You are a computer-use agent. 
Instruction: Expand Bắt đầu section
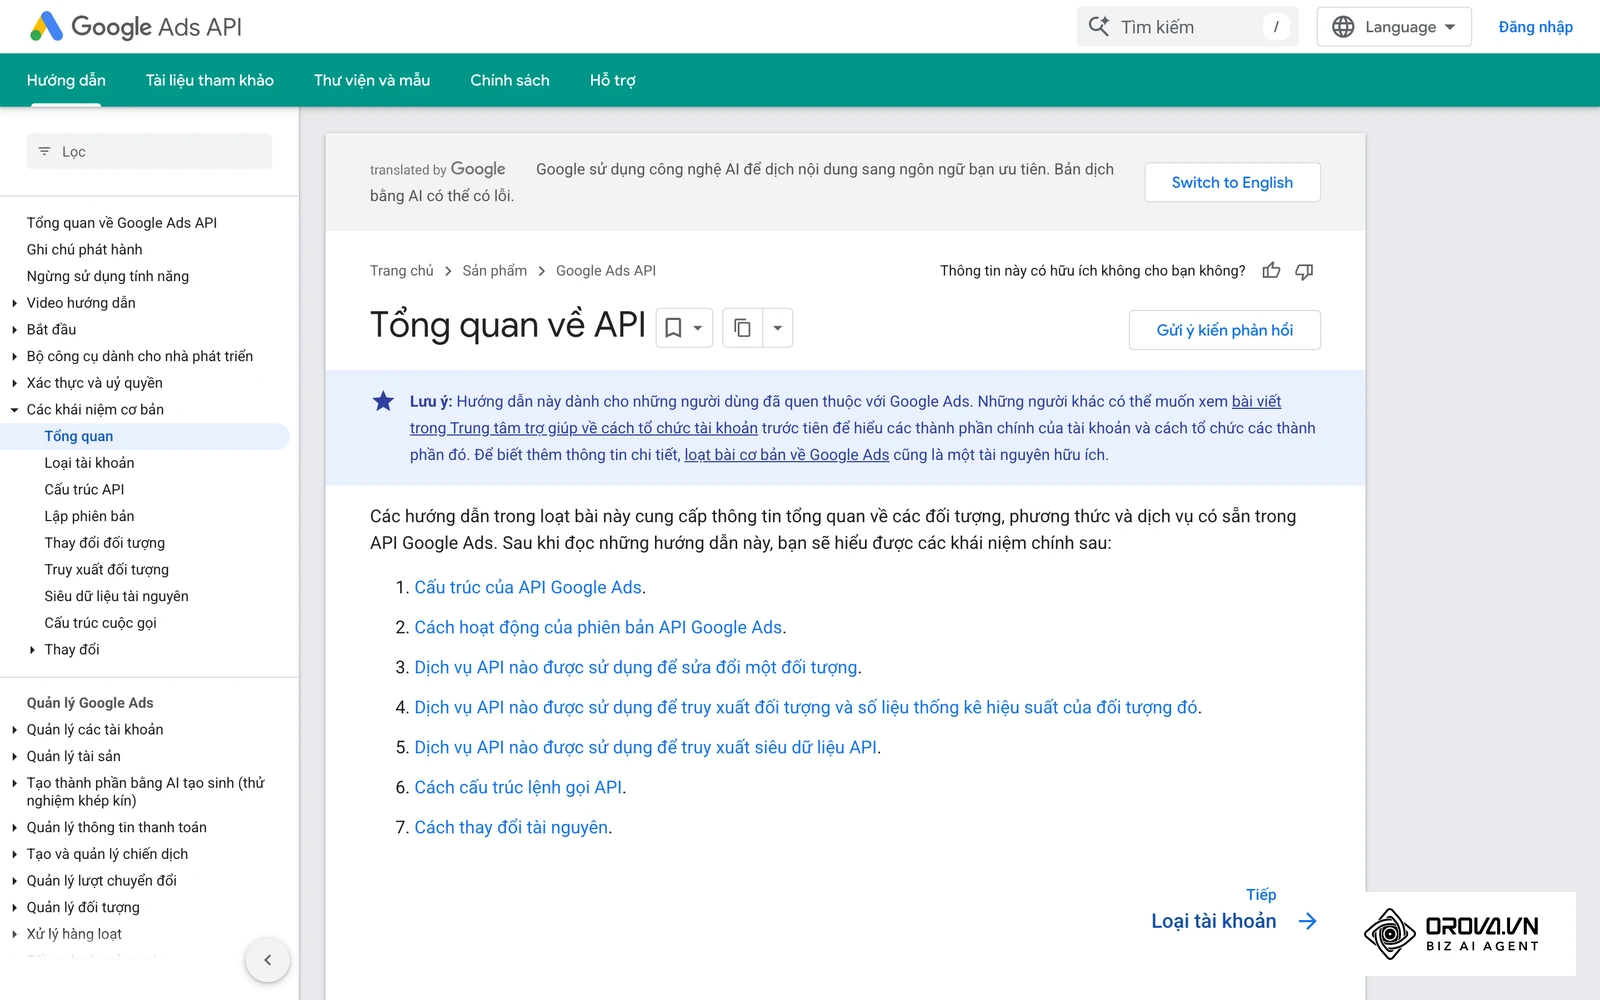click(x=15, y=330)
